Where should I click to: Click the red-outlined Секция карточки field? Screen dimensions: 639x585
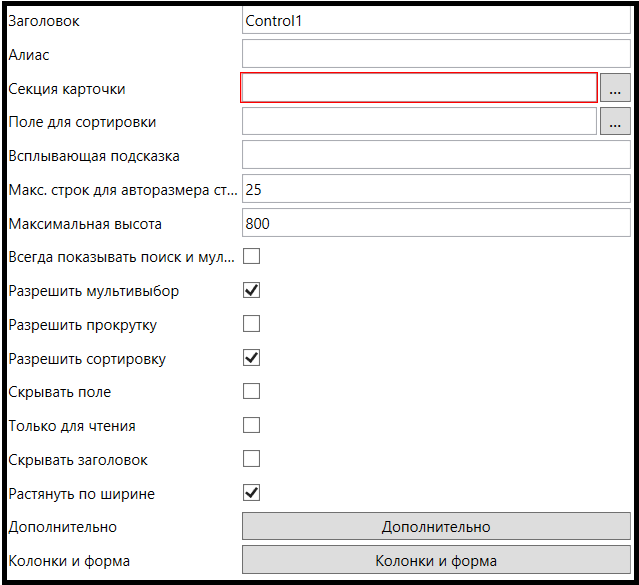tap(419, 88)
